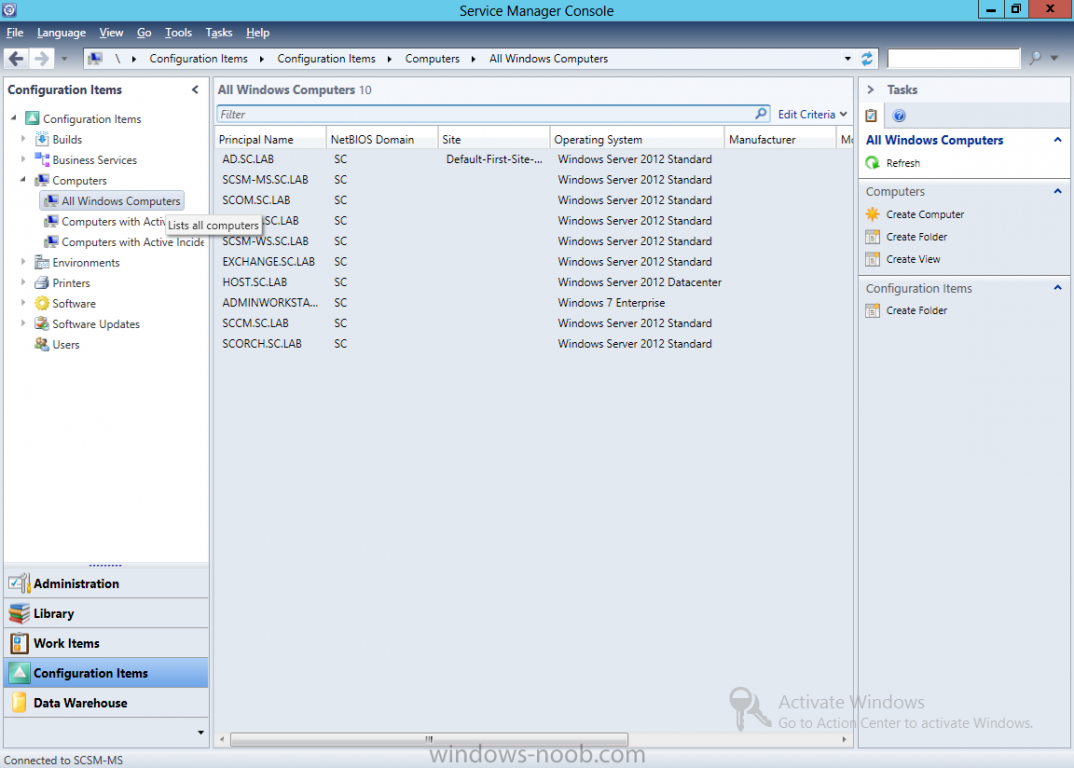
Task: Click the Back navigation arrow
Action: [x=16, y=59]
